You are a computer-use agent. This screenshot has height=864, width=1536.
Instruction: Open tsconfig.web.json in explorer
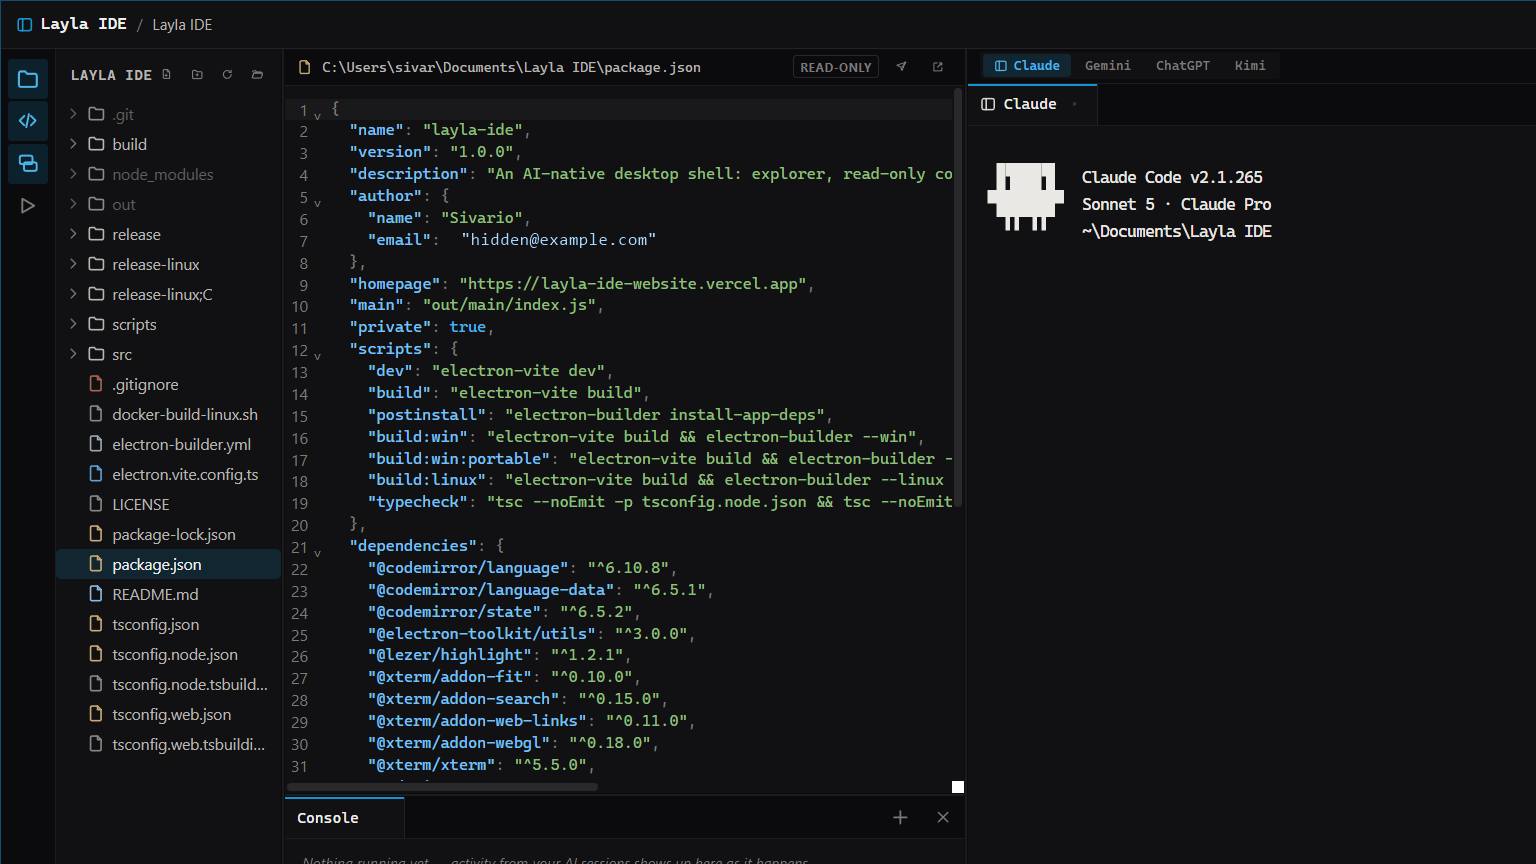pos(168,714)
